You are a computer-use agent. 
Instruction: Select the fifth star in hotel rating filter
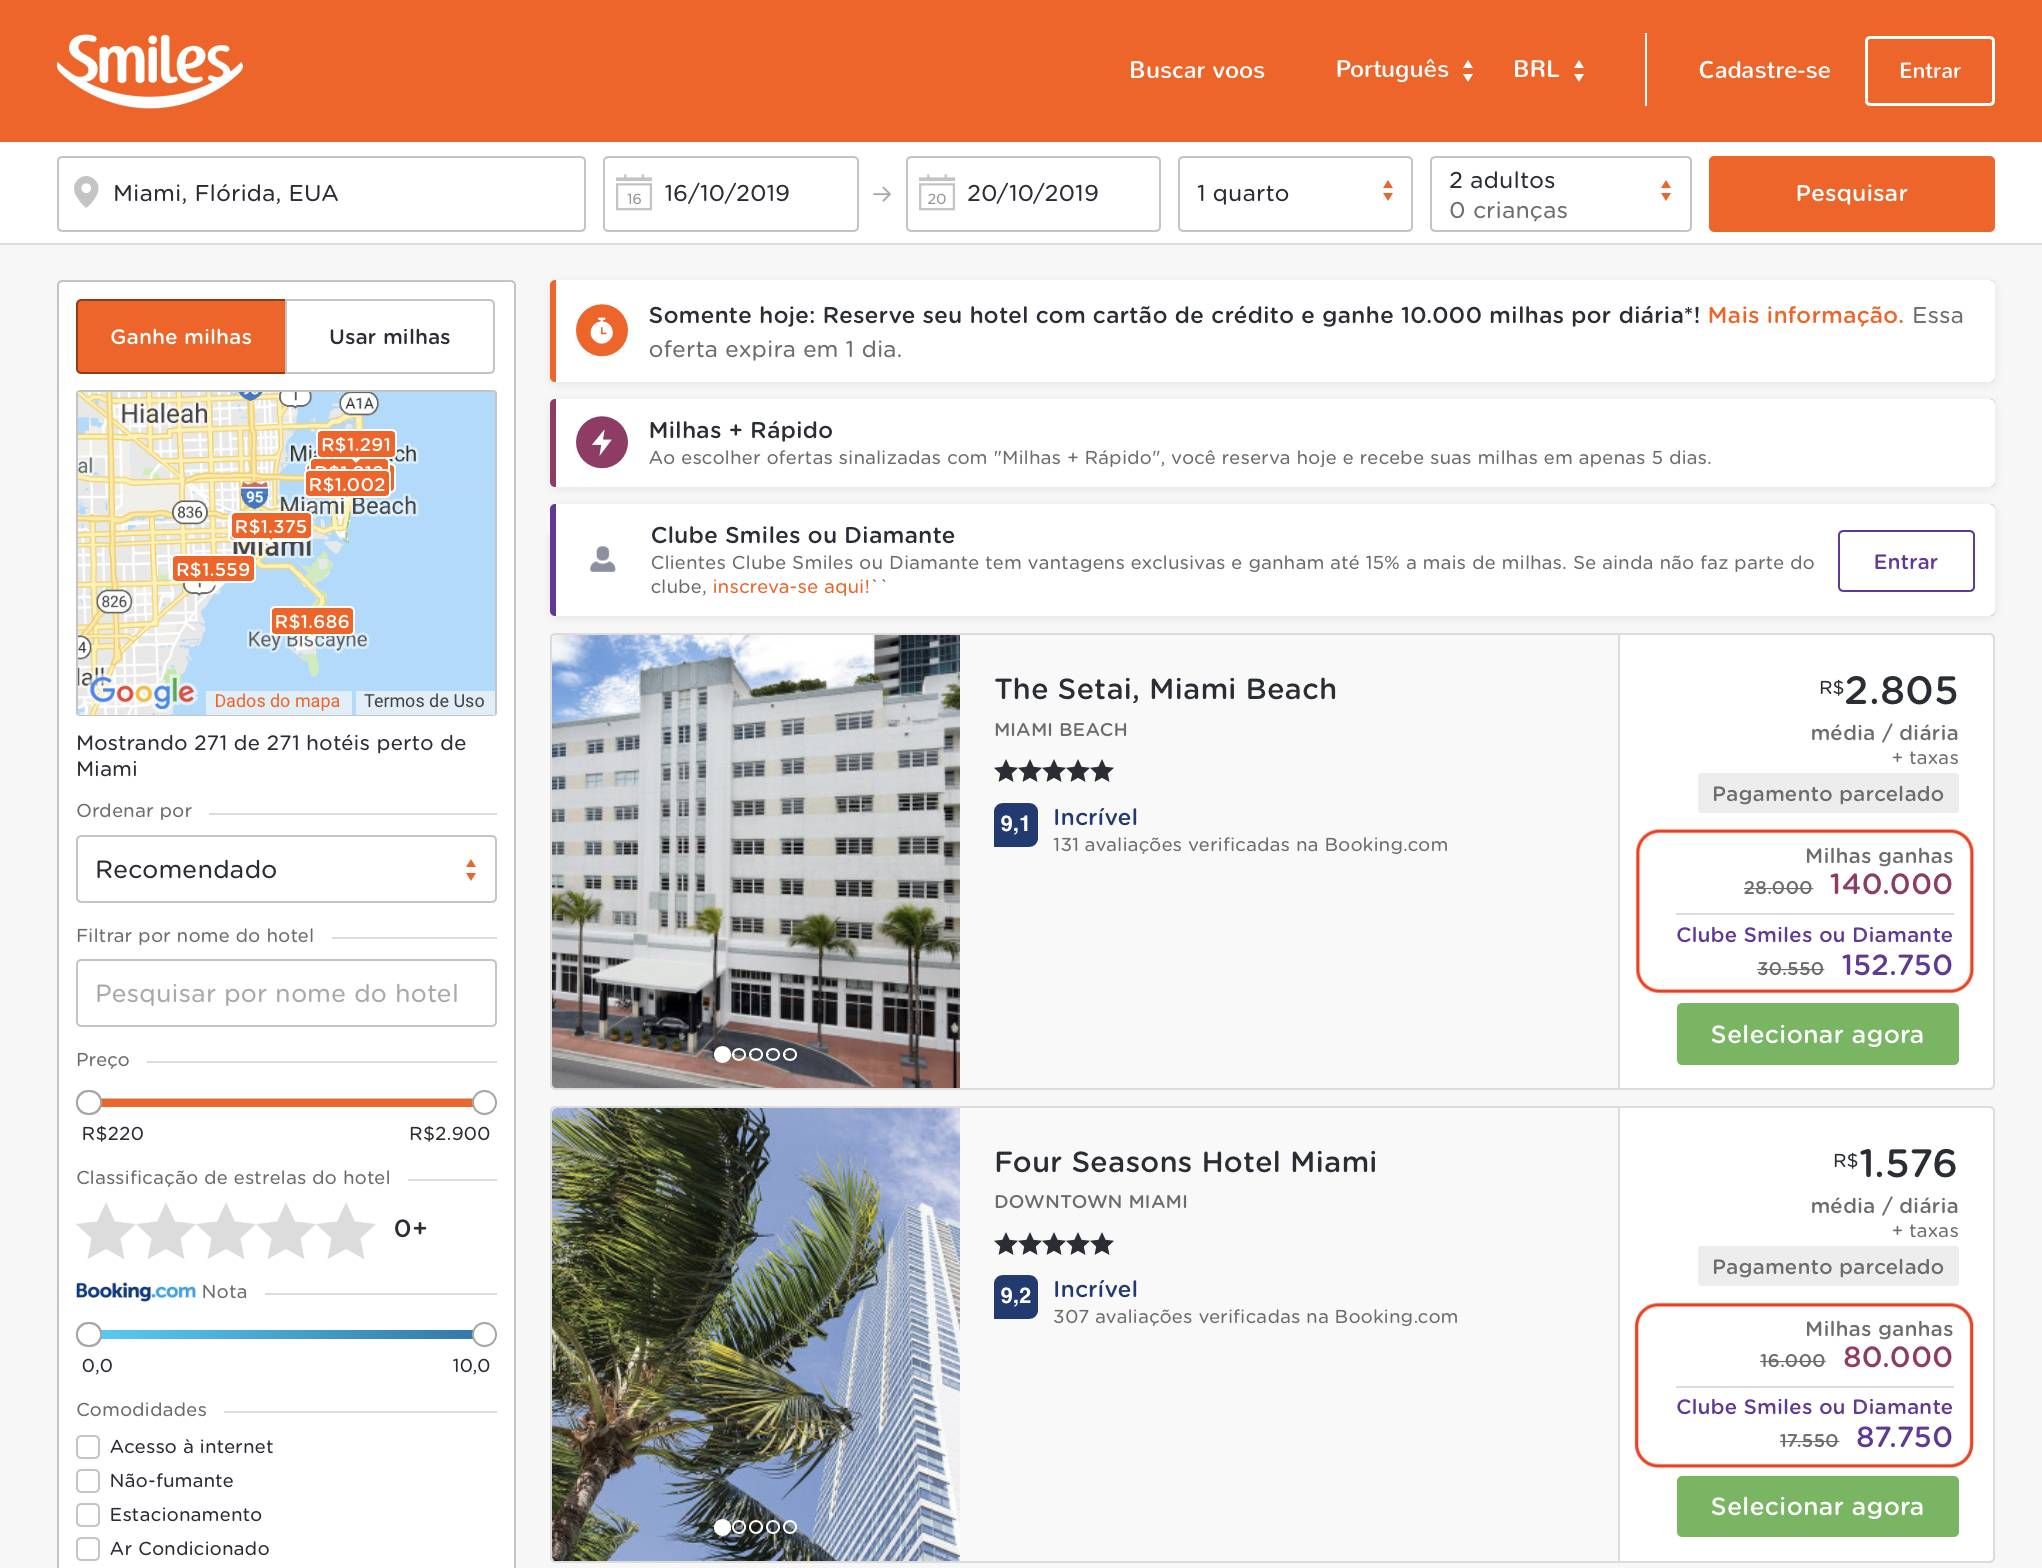pos(346,1230)
